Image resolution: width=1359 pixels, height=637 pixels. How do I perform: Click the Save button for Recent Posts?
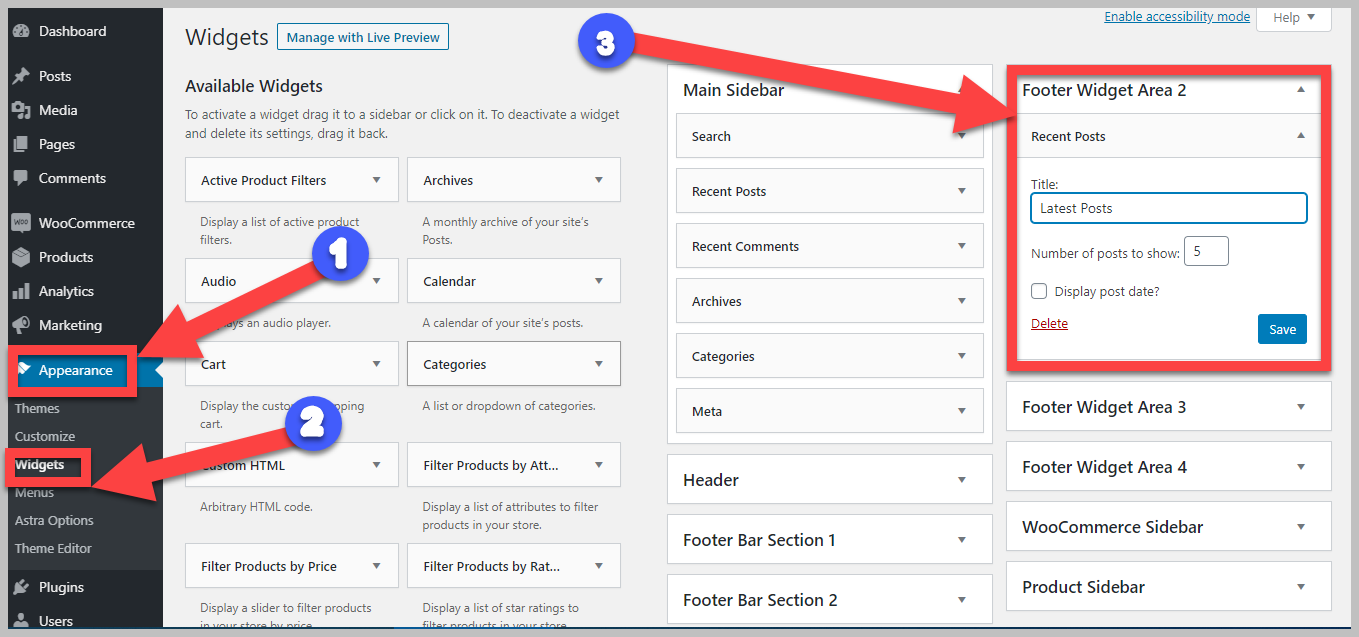tap(1282, 329)
